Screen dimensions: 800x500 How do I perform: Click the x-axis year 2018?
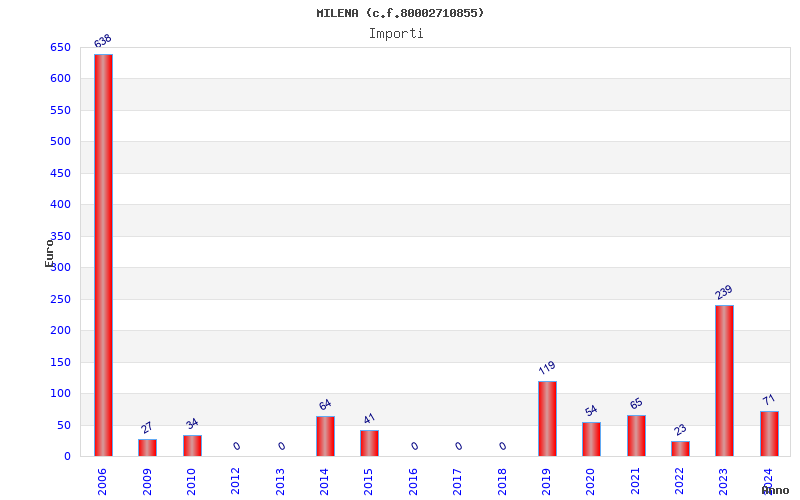(x=502, y=482)
